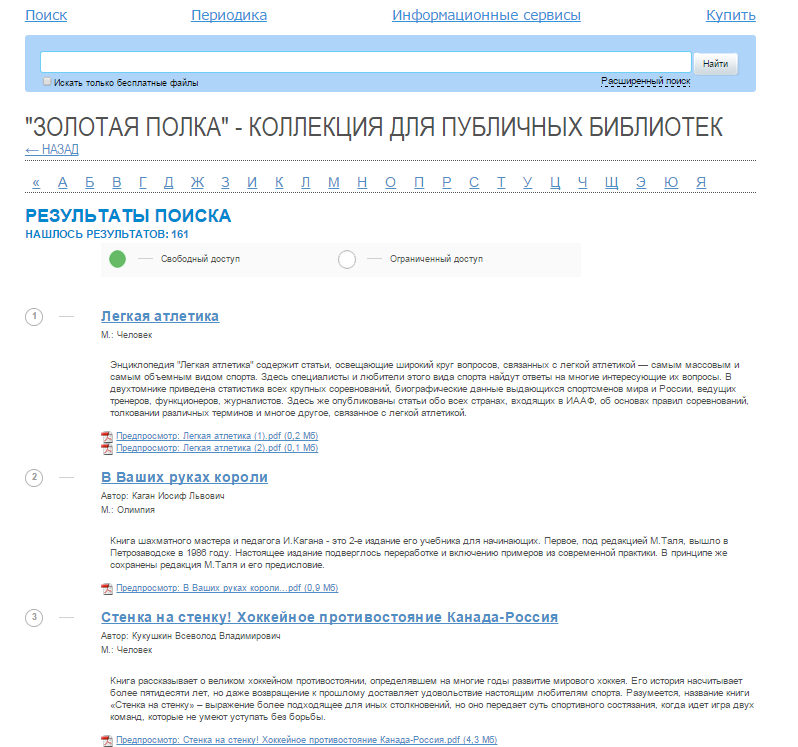Open preview 'Легкая атлетика (2).pdf' link
Viewport: 798px width, 747px height.
[217, 448]
